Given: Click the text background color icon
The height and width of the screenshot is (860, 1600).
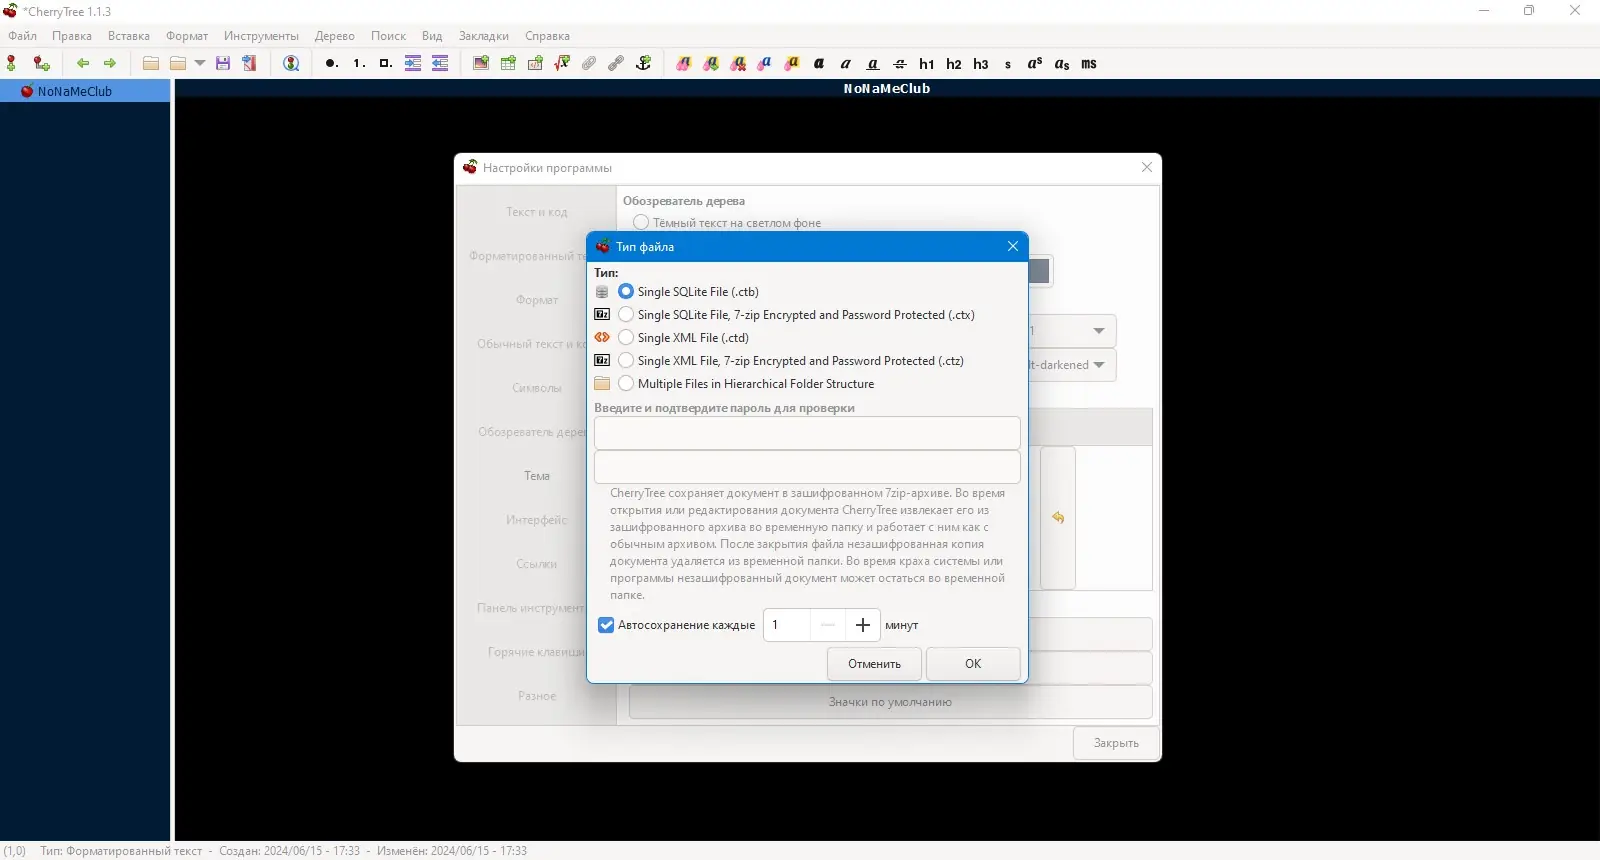Looking at the screenshot, I should pyautogui.click(x=792, y=63).
